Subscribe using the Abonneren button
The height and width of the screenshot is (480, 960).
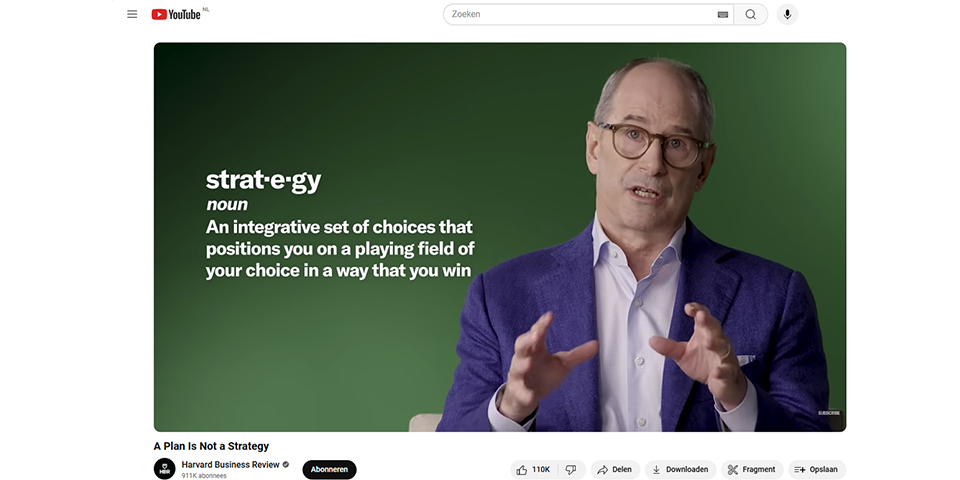(329, 470)
